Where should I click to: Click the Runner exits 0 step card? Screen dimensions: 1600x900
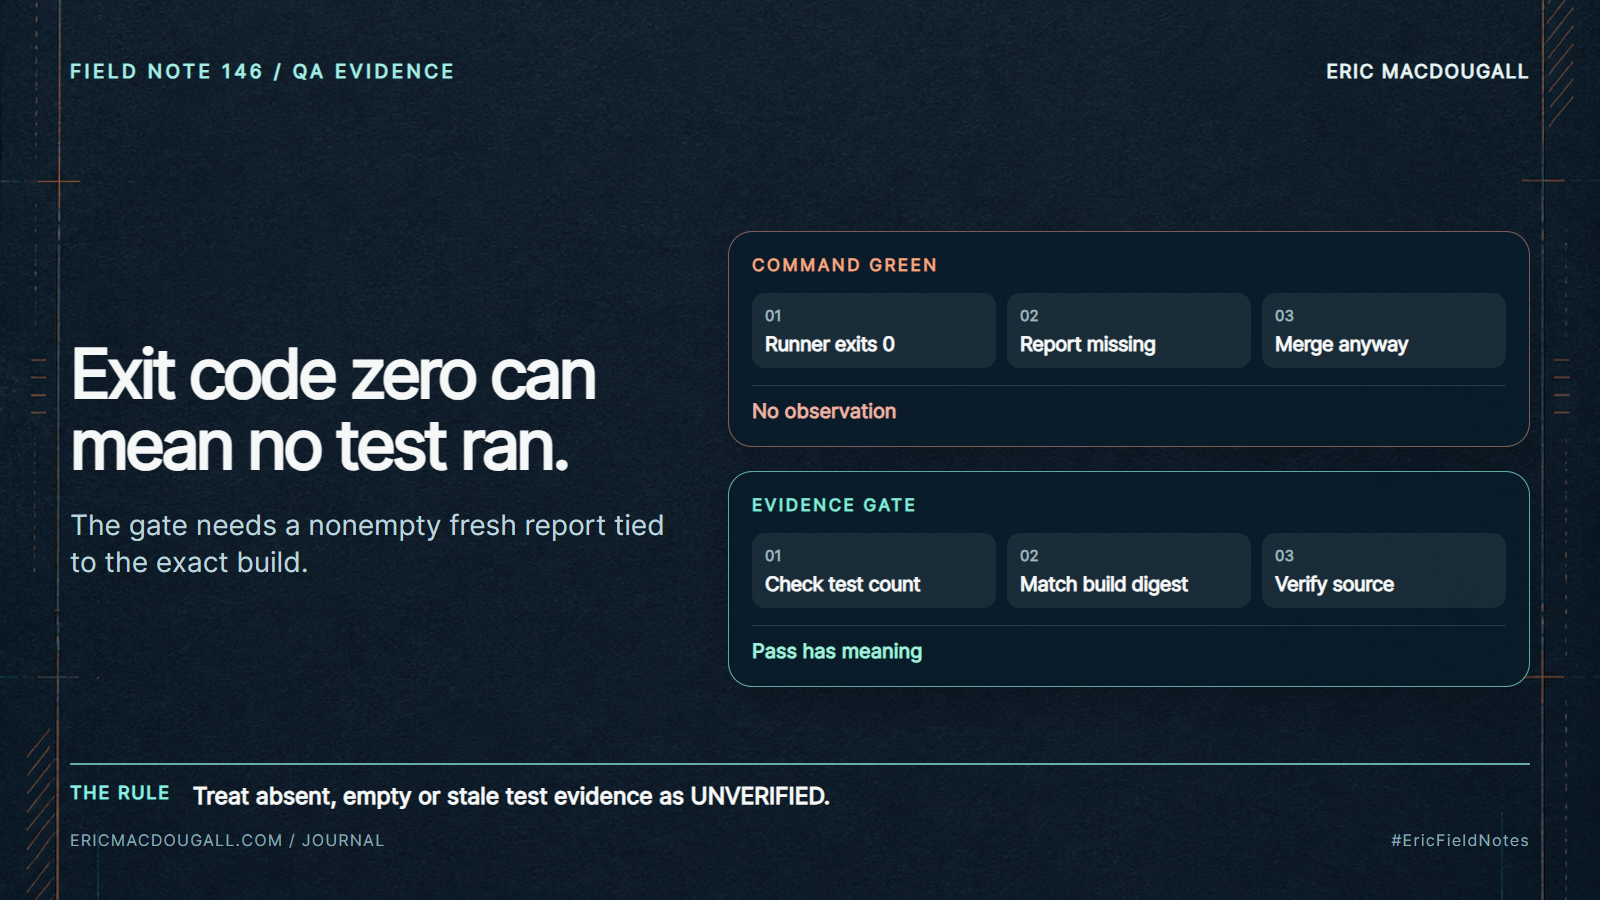point(873,330)
